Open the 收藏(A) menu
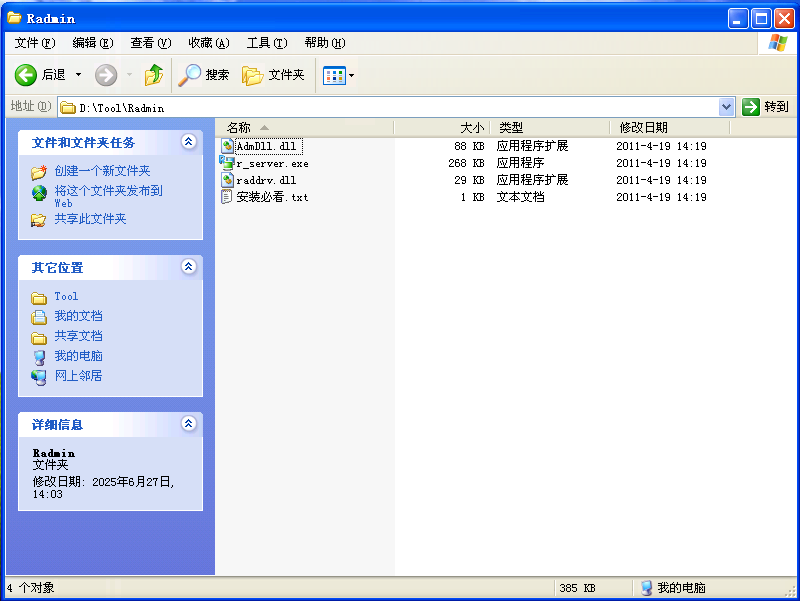This screenshot has height=601, width=800. (209, 43)
